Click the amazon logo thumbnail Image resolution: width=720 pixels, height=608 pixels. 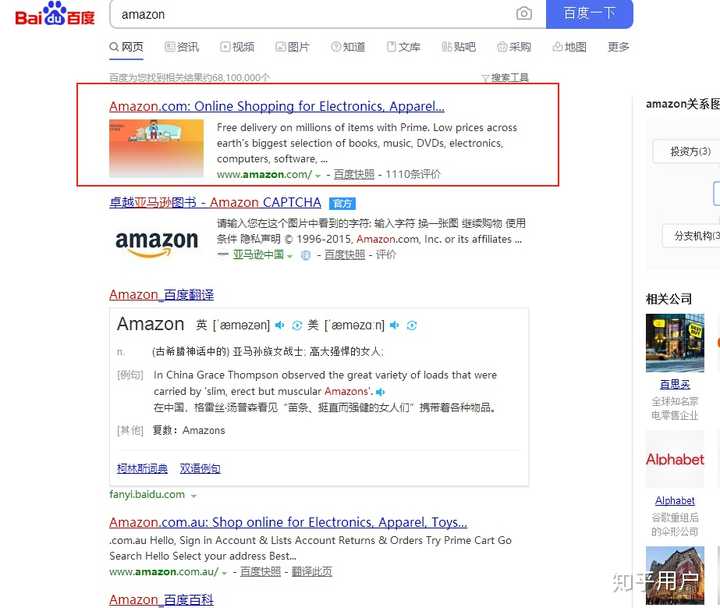coord(157,243)
